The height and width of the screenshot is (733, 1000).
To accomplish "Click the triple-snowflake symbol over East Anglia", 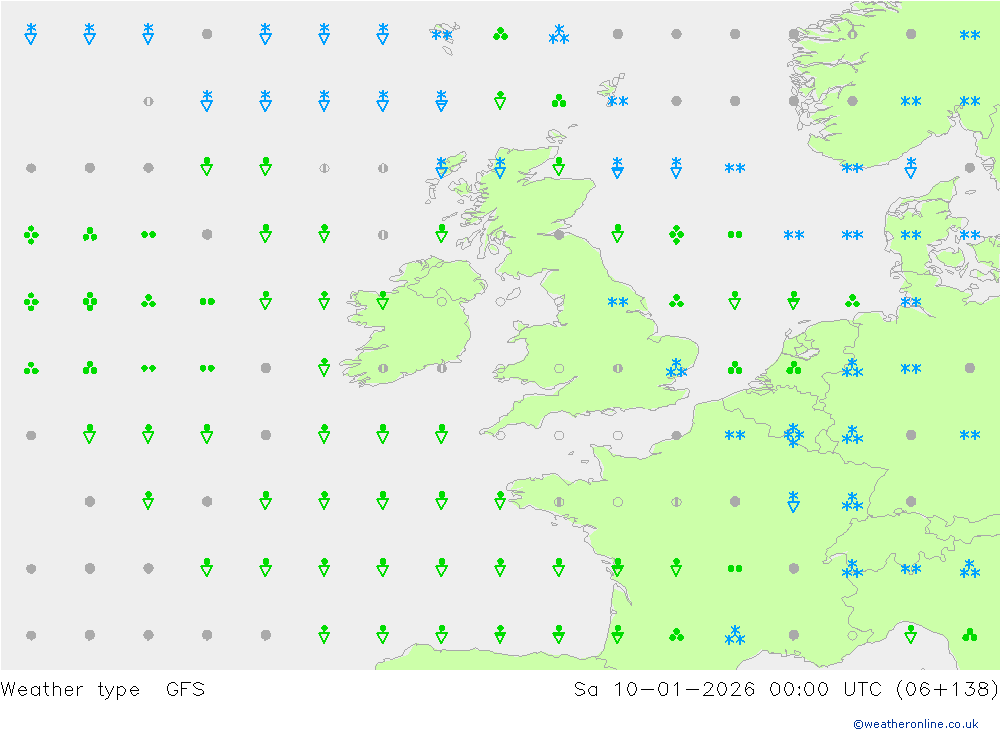I will 676,368.
